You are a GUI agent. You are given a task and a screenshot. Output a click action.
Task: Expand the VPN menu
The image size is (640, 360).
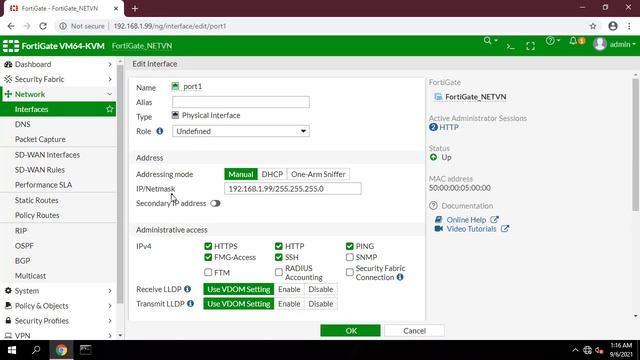coord(58,335)
